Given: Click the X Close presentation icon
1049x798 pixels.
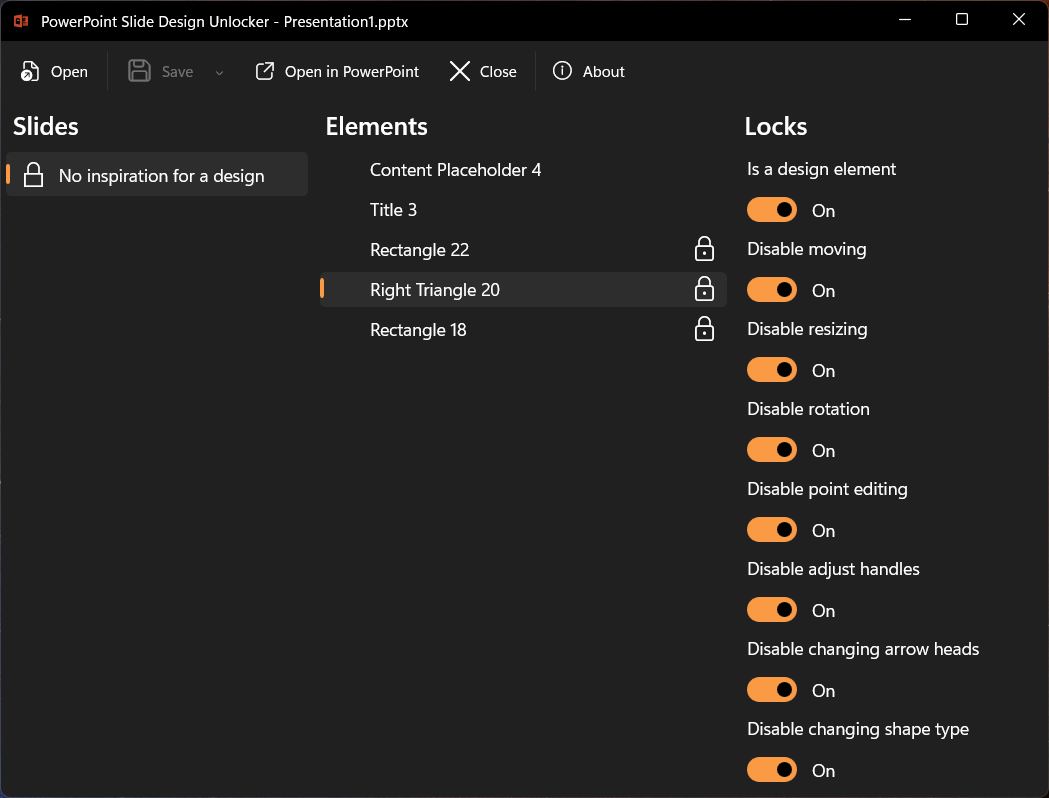Looking at the screenshot, I should pyautogui.click(x=459, y=72).
